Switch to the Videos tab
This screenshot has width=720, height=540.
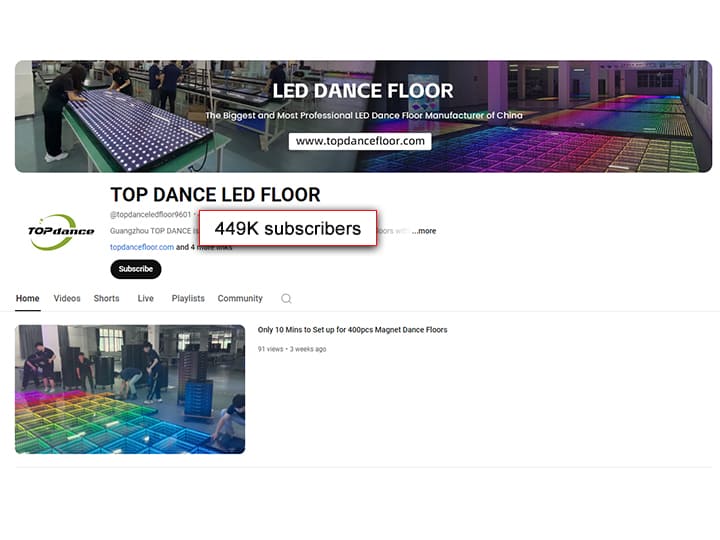point(67,298)
